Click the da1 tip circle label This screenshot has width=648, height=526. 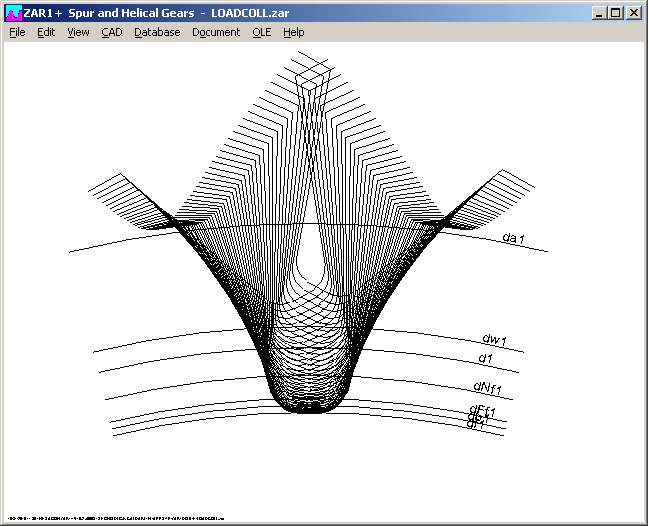(513, 238)
